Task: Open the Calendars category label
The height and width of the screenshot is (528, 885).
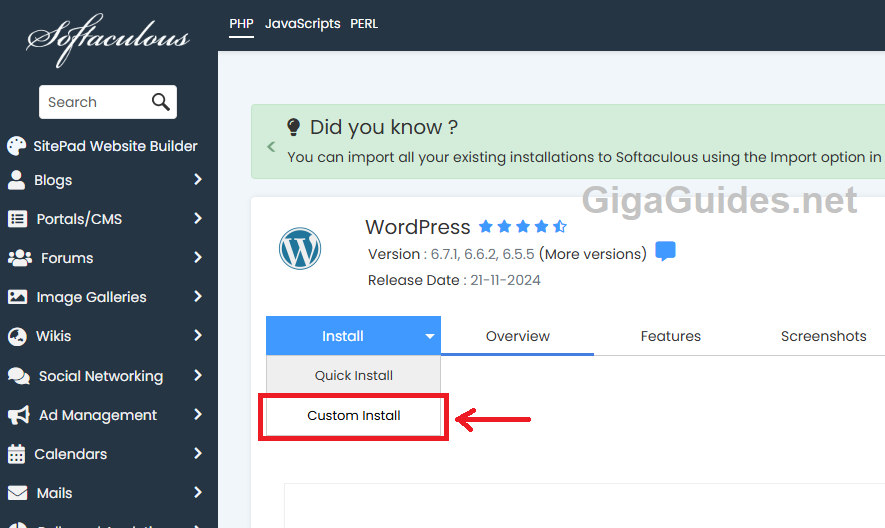Action: click(71, 454)
